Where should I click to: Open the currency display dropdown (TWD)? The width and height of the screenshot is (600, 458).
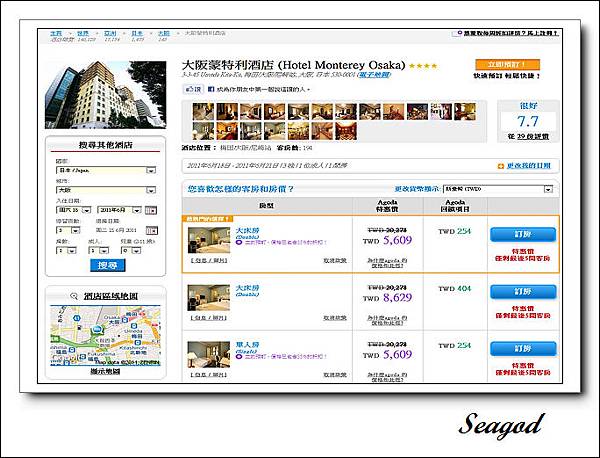pos(498,189)
